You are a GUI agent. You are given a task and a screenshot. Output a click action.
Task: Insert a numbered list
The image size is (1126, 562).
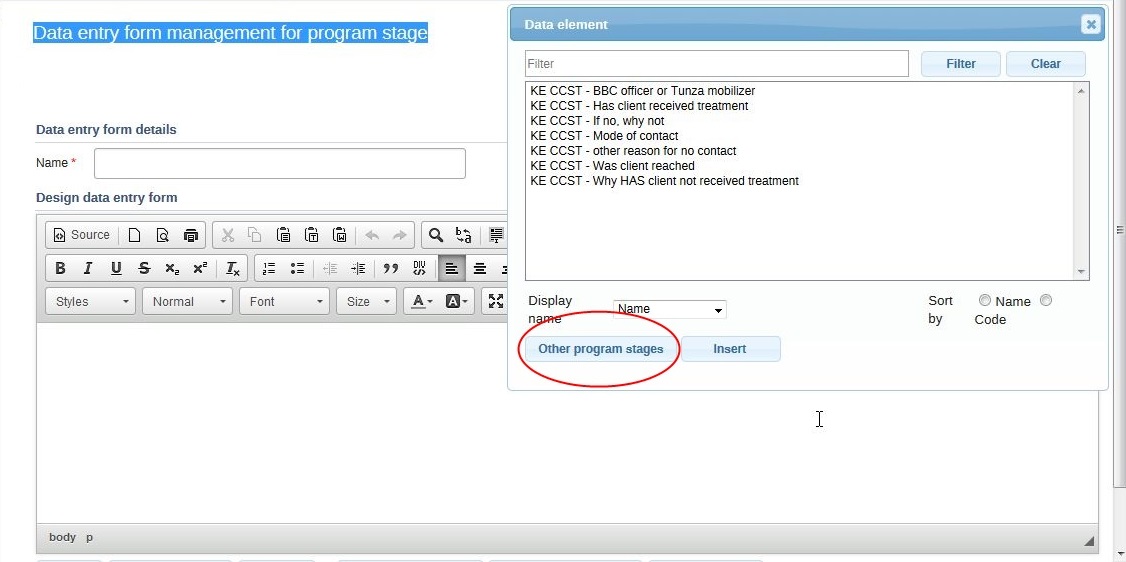tap(269, 268)
